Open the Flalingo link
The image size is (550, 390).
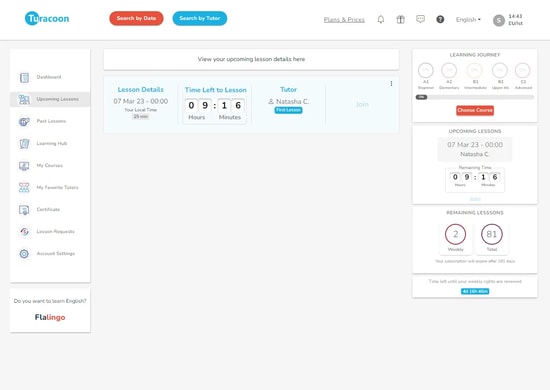click(x=50, y=317)
